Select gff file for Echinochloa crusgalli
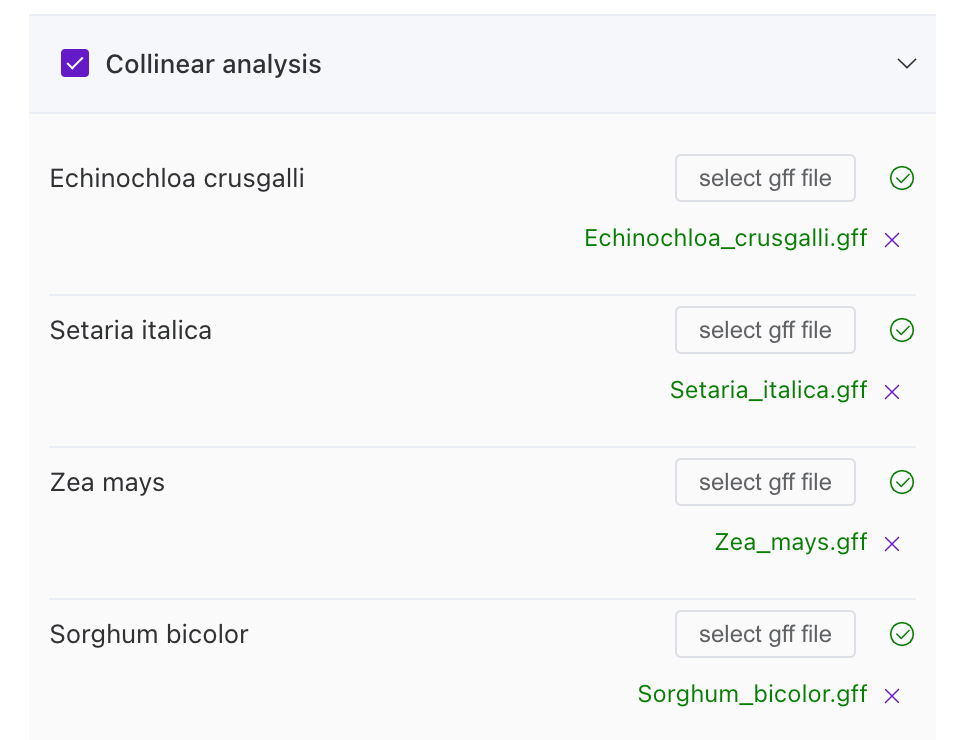The height and width of the screenshot is (740, 962). 765,178
